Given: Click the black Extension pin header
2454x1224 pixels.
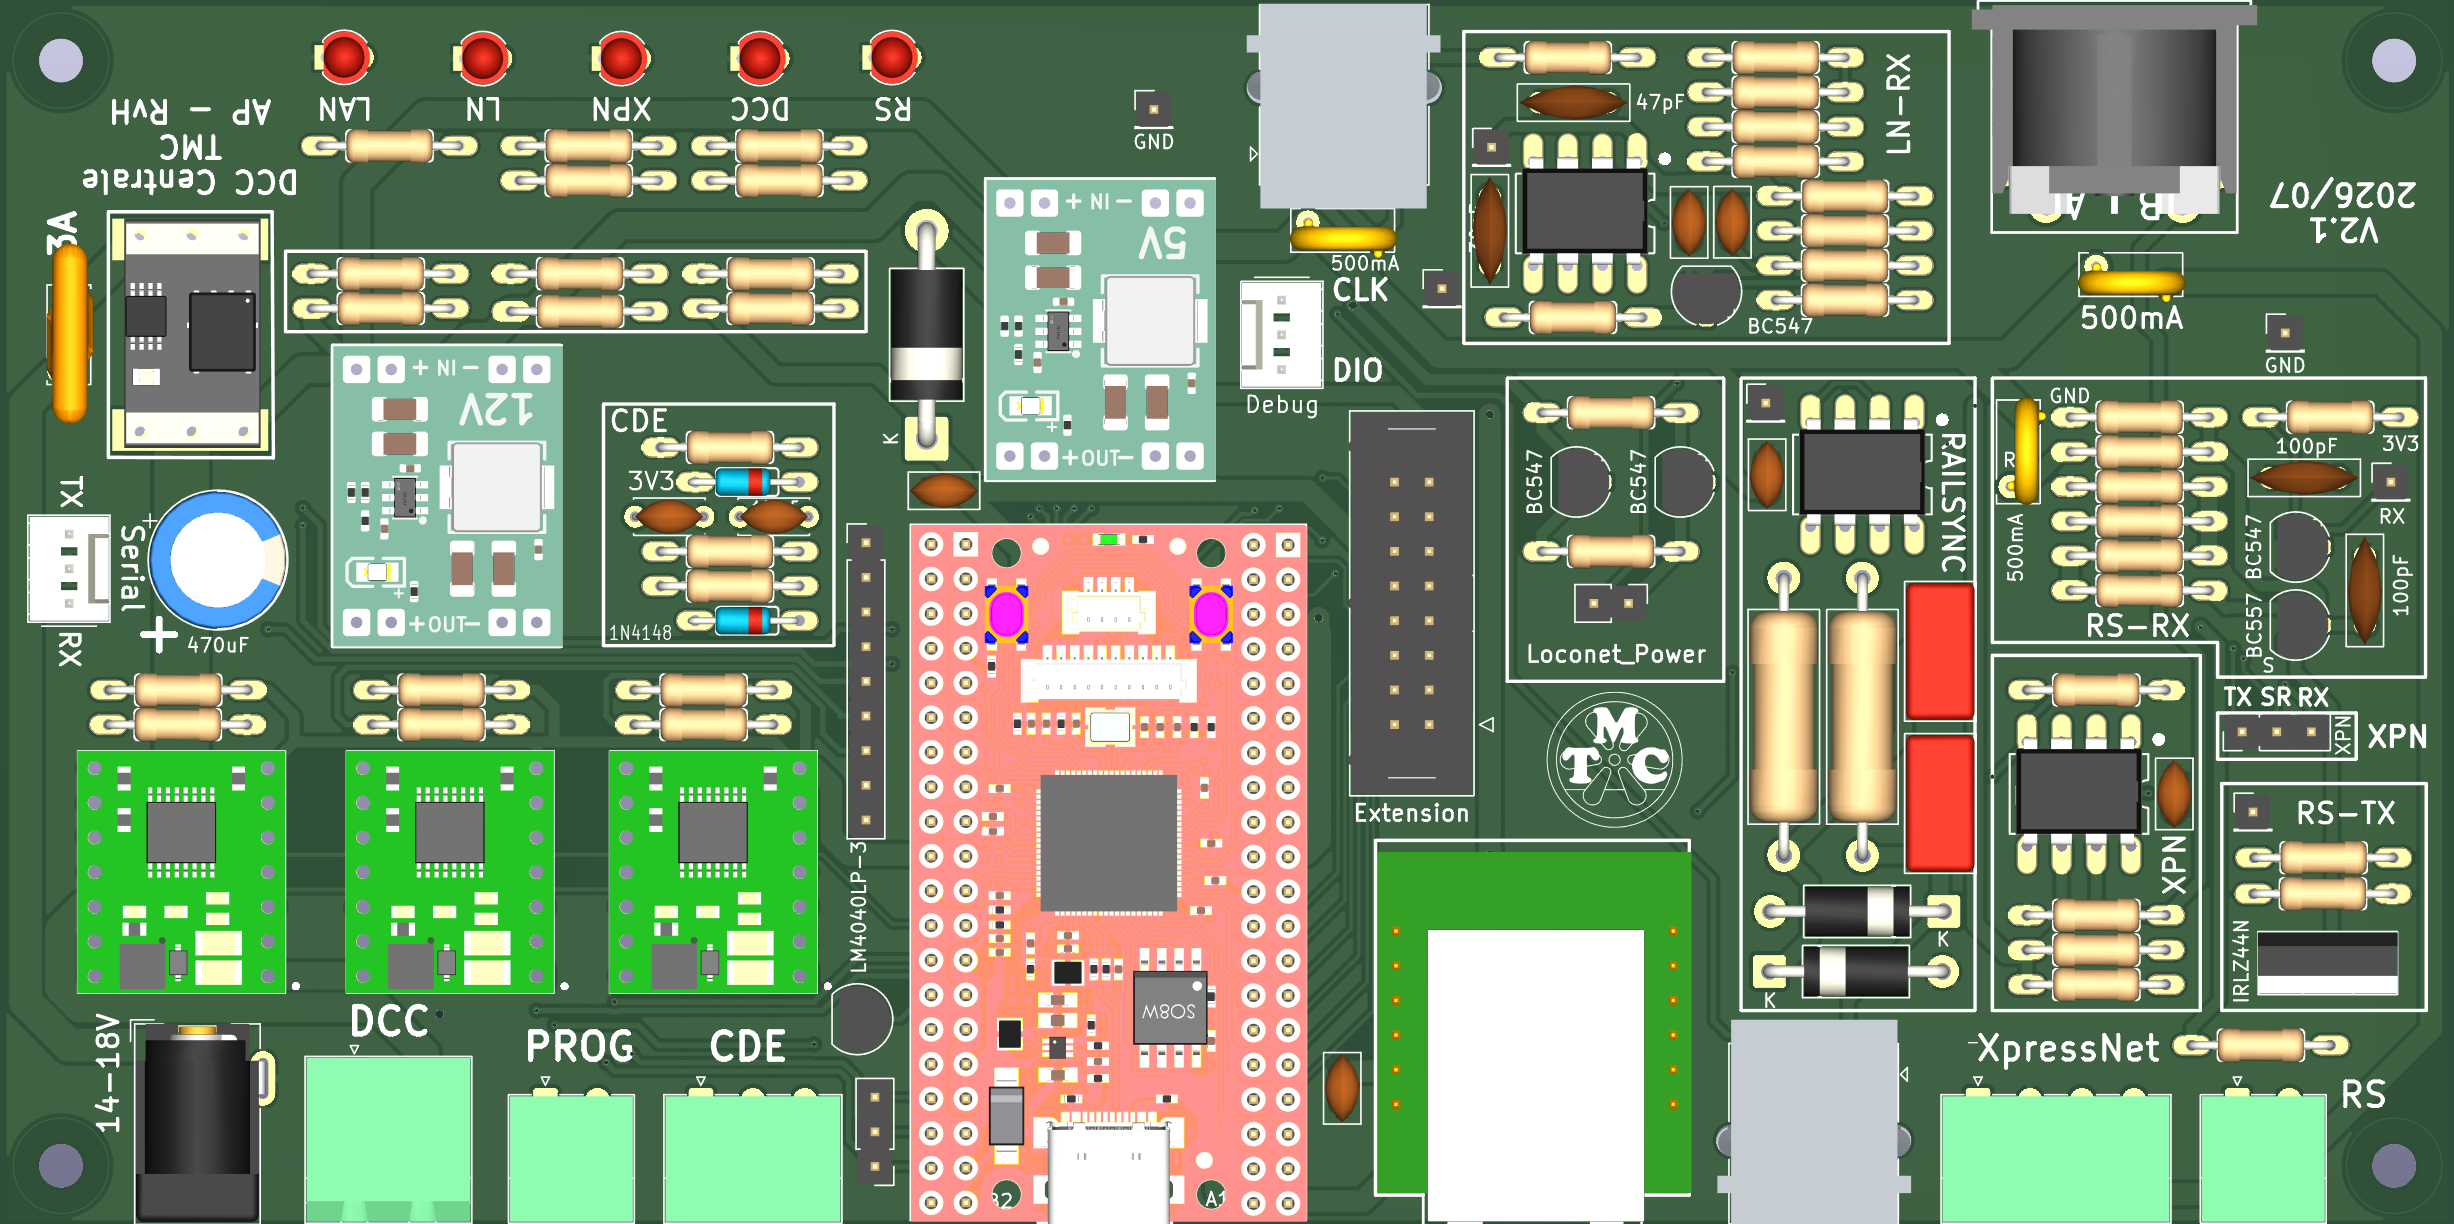Looking at the screenshot, I should tap(1412, 603).
